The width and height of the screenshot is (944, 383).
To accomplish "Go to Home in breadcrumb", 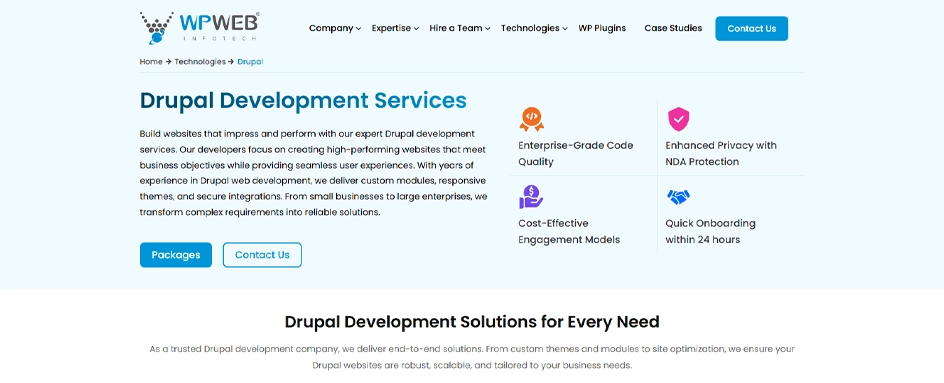I will click(151, 61).
